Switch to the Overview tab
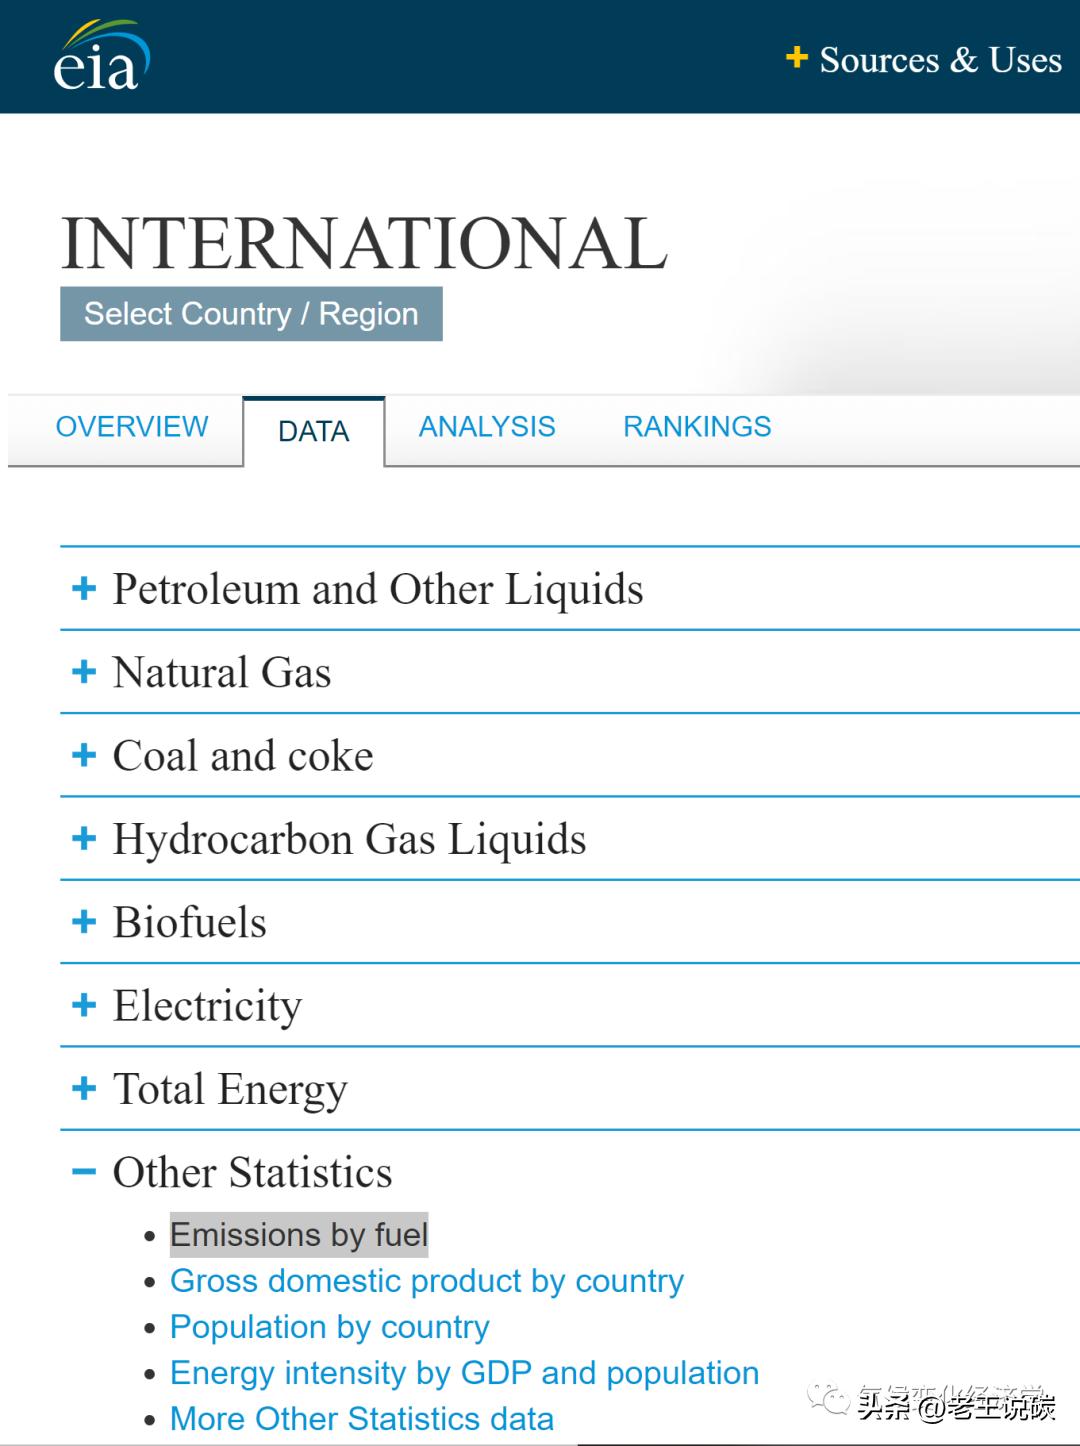Screen dimensions: 1080x1446 [132, 427]
